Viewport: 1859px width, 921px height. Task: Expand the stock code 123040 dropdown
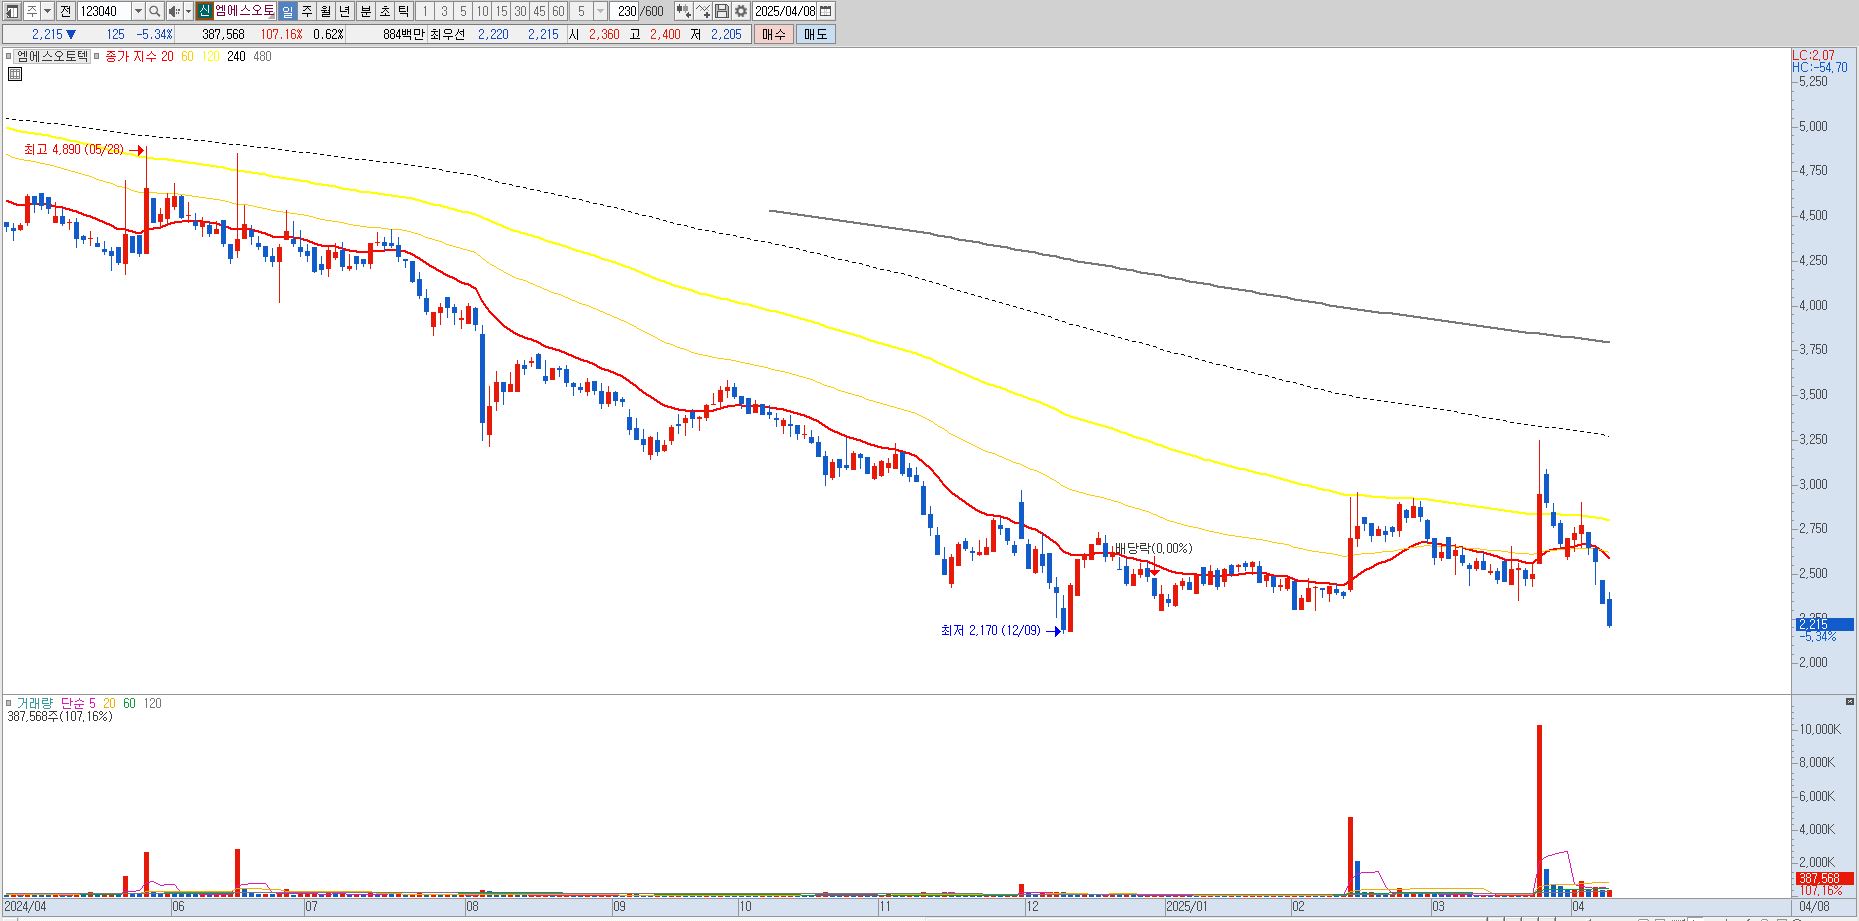pyautogui.click(x=138, y=11)
